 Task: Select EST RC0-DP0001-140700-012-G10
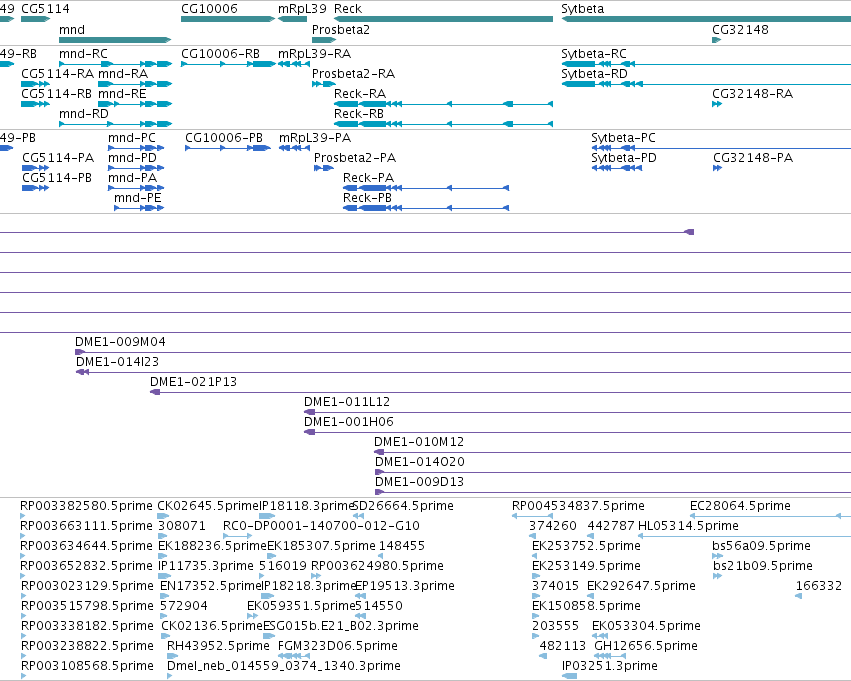(x=321, y=526)
